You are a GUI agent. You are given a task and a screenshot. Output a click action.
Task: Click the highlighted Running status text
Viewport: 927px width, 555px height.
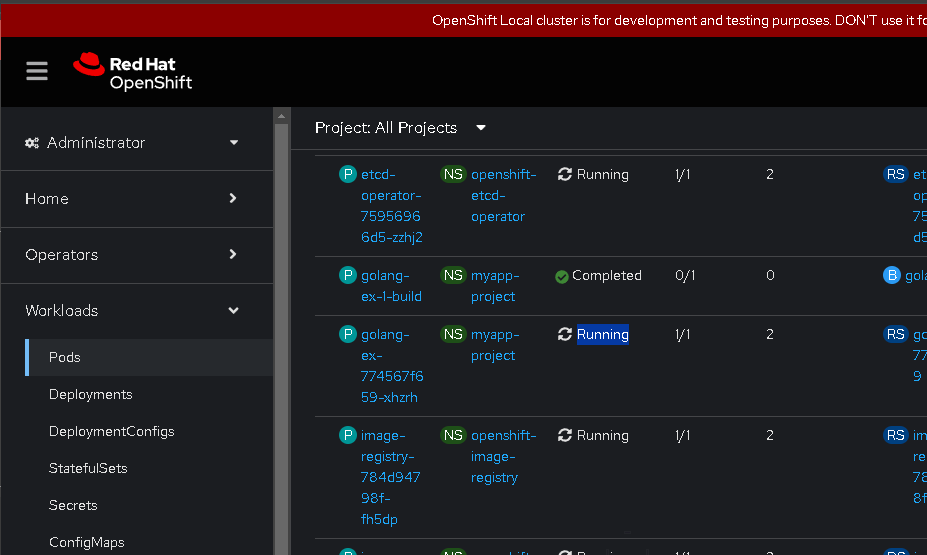(x=602, y=335)
